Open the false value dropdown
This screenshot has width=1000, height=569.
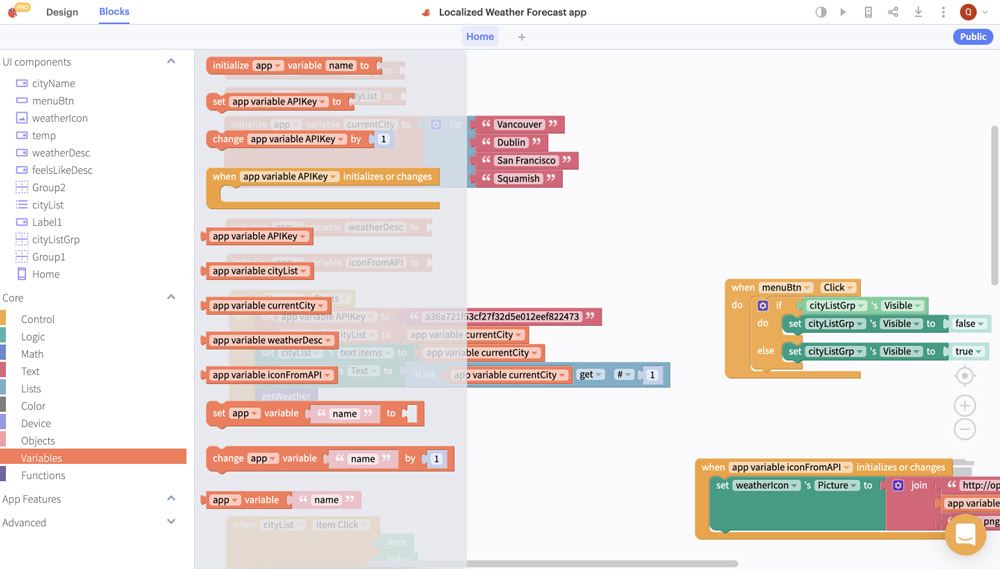(x=969, y=323)
